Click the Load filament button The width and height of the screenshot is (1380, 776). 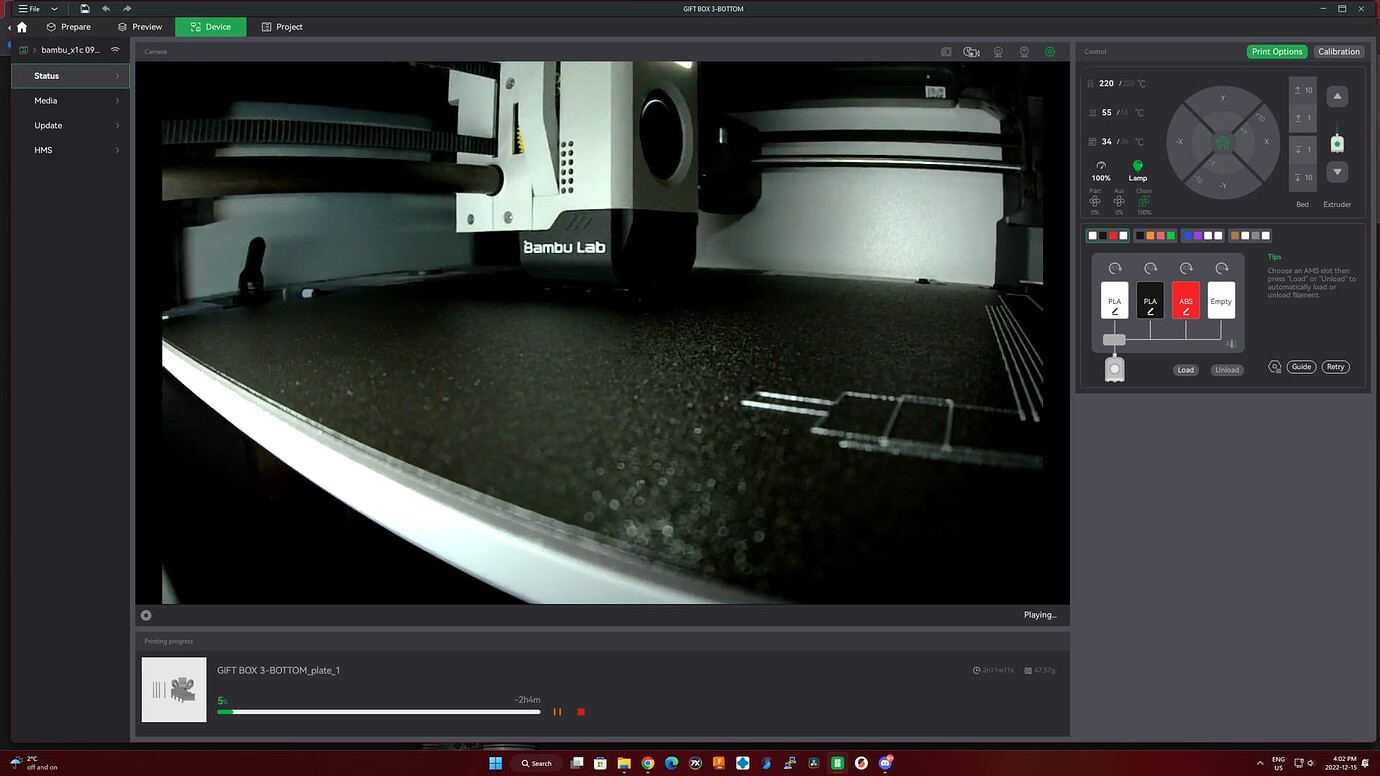pos(1186,370)
